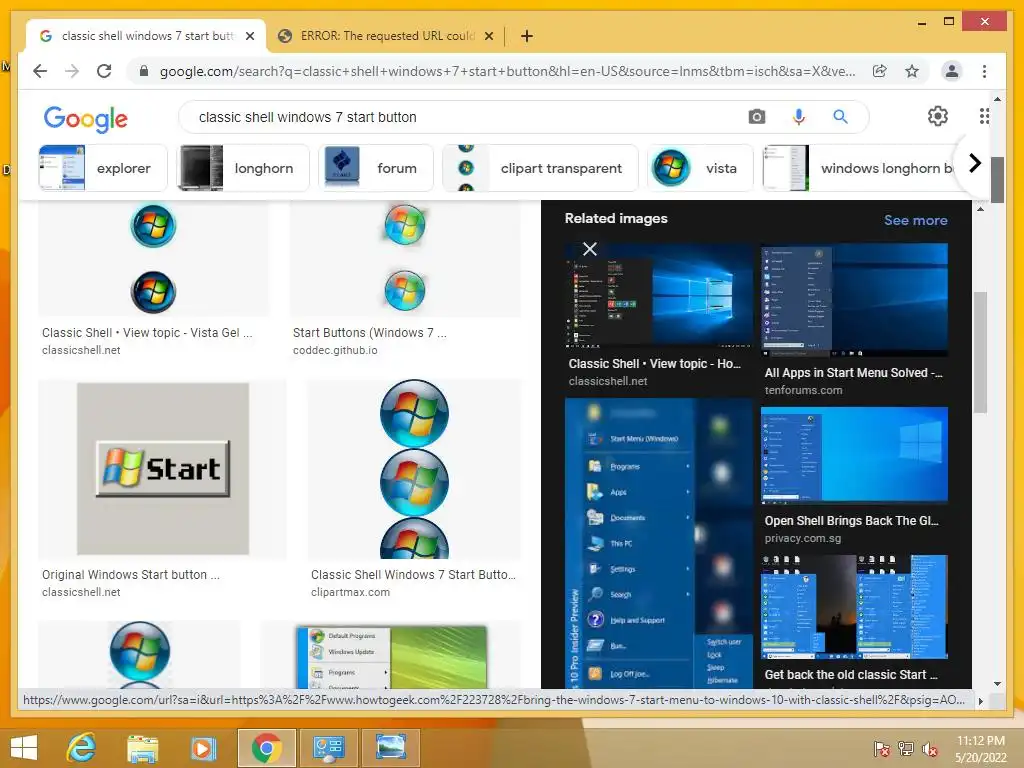Click Action Center flag tray icon

point(882,748)
